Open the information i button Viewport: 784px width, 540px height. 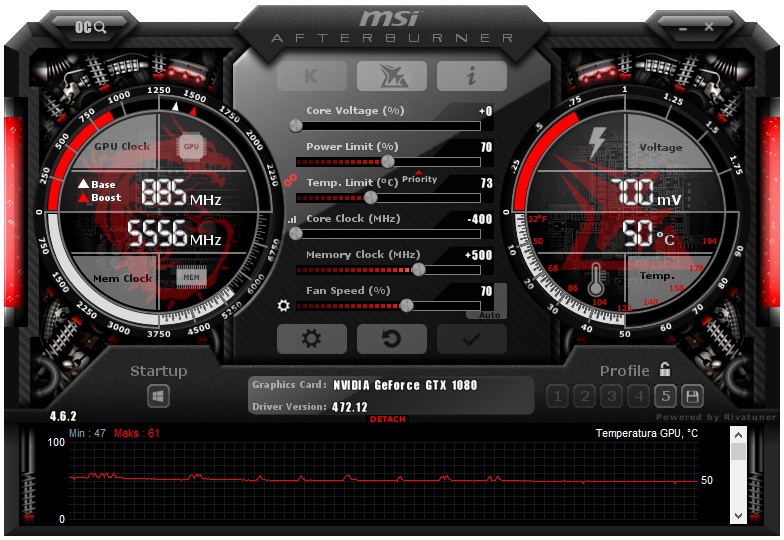(472, 76)
